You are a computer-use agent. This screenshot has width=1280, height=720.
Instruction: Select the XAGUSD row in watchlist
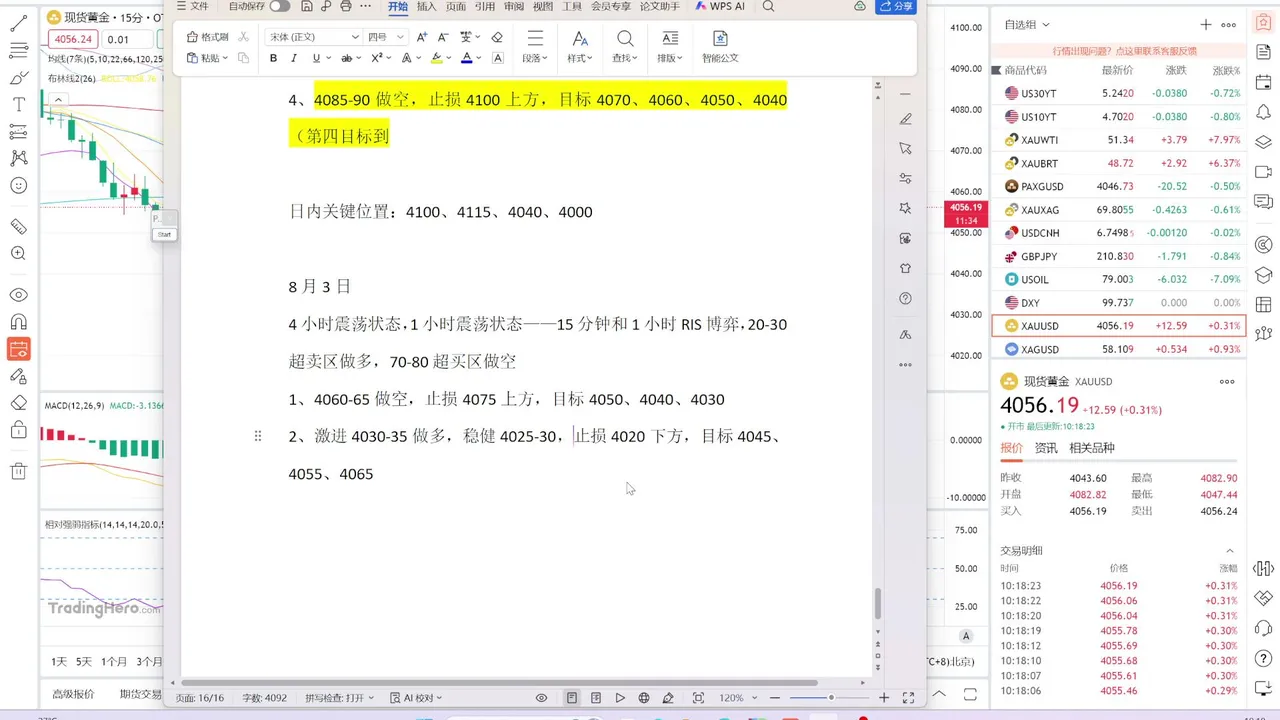click(1118, 349)
